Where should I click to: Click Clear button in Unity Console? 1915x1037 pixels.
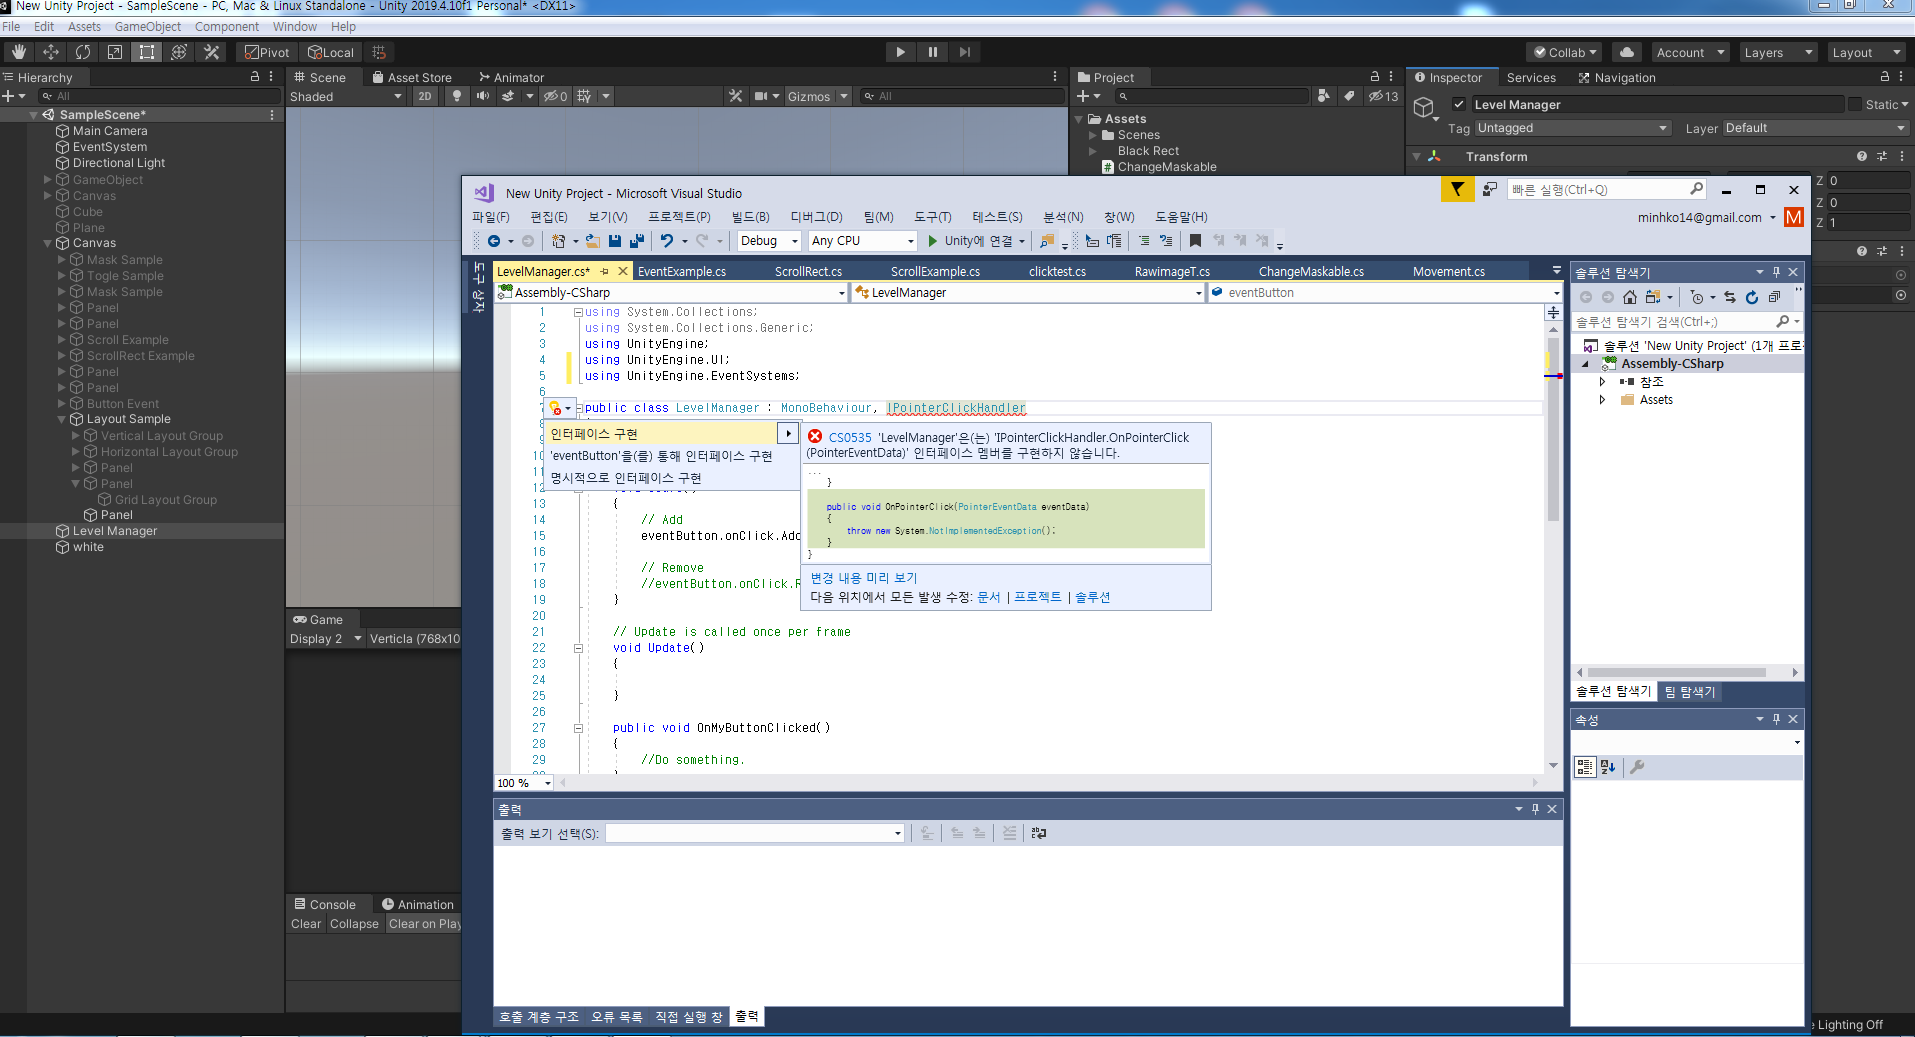point(306,924)
